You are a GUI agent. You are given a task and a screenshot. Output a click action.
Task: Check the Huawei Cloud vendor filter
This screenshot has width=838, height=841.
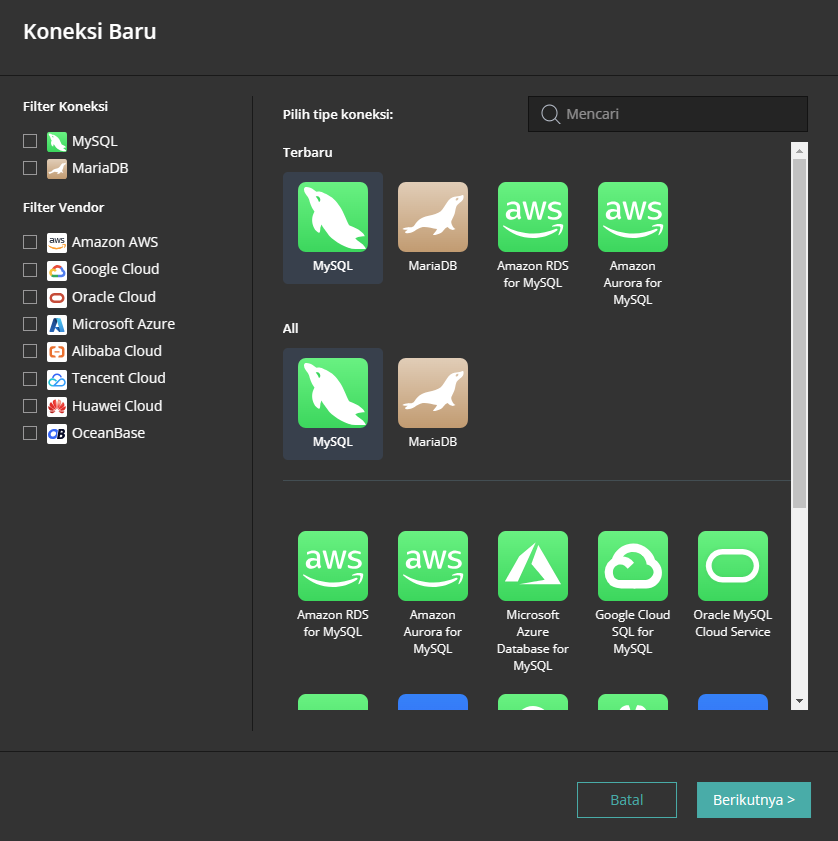tap(30, 406)
